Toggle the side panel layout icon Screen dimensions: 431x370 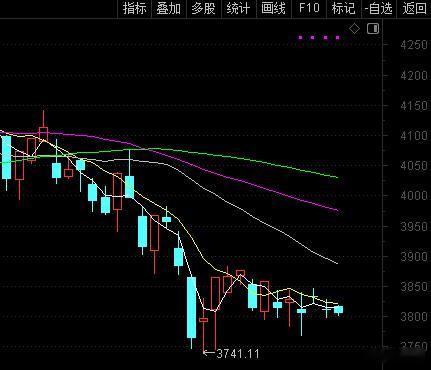(x=373, y=29)
